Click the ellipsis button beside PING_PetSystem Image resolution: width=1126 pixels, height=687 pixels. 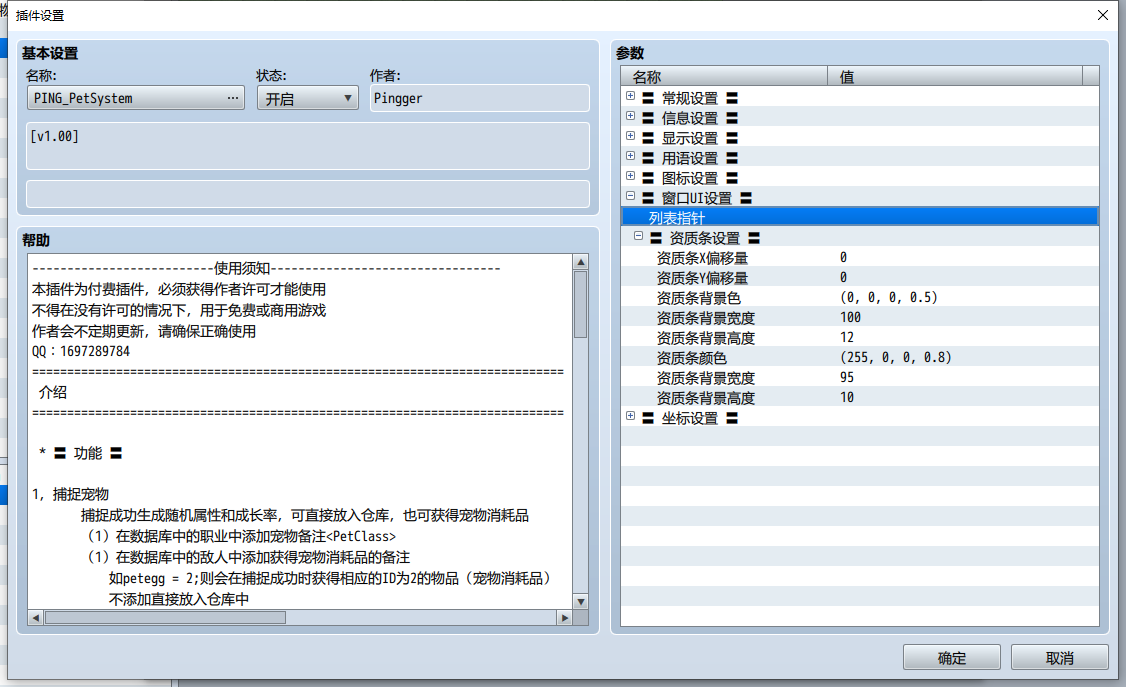click(233, 98)
